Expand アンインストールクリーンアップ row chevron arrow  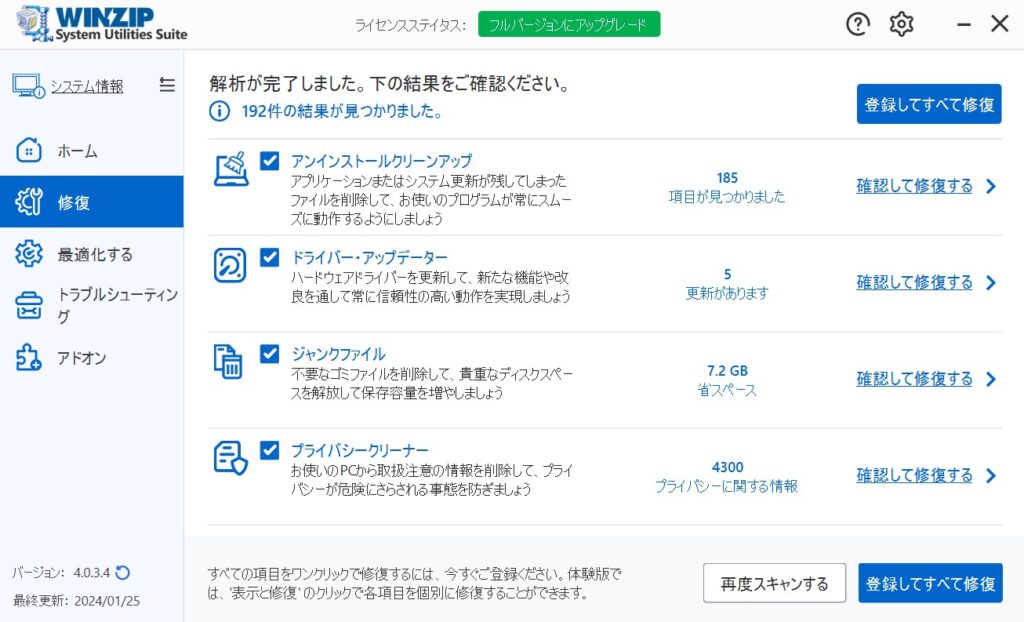(x=991, y=186)
